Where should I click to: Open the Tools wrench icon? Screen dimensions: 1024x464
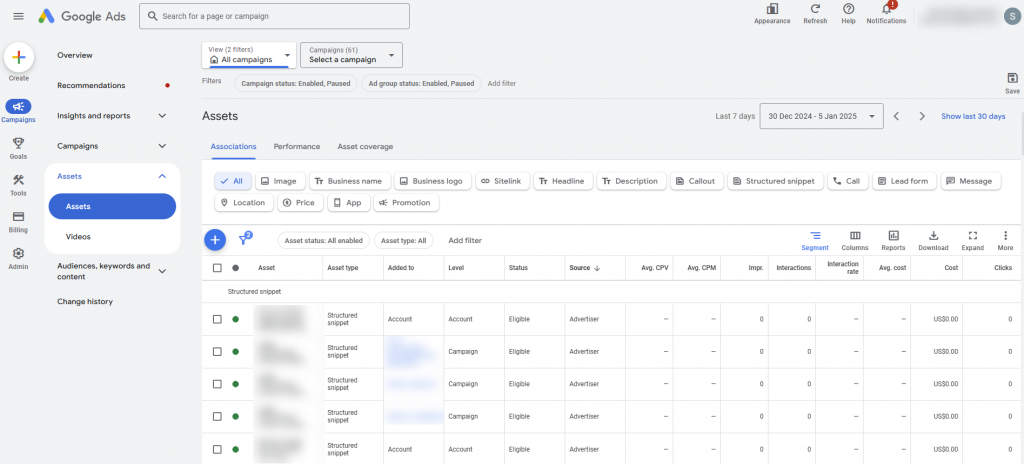pos(19,180)
